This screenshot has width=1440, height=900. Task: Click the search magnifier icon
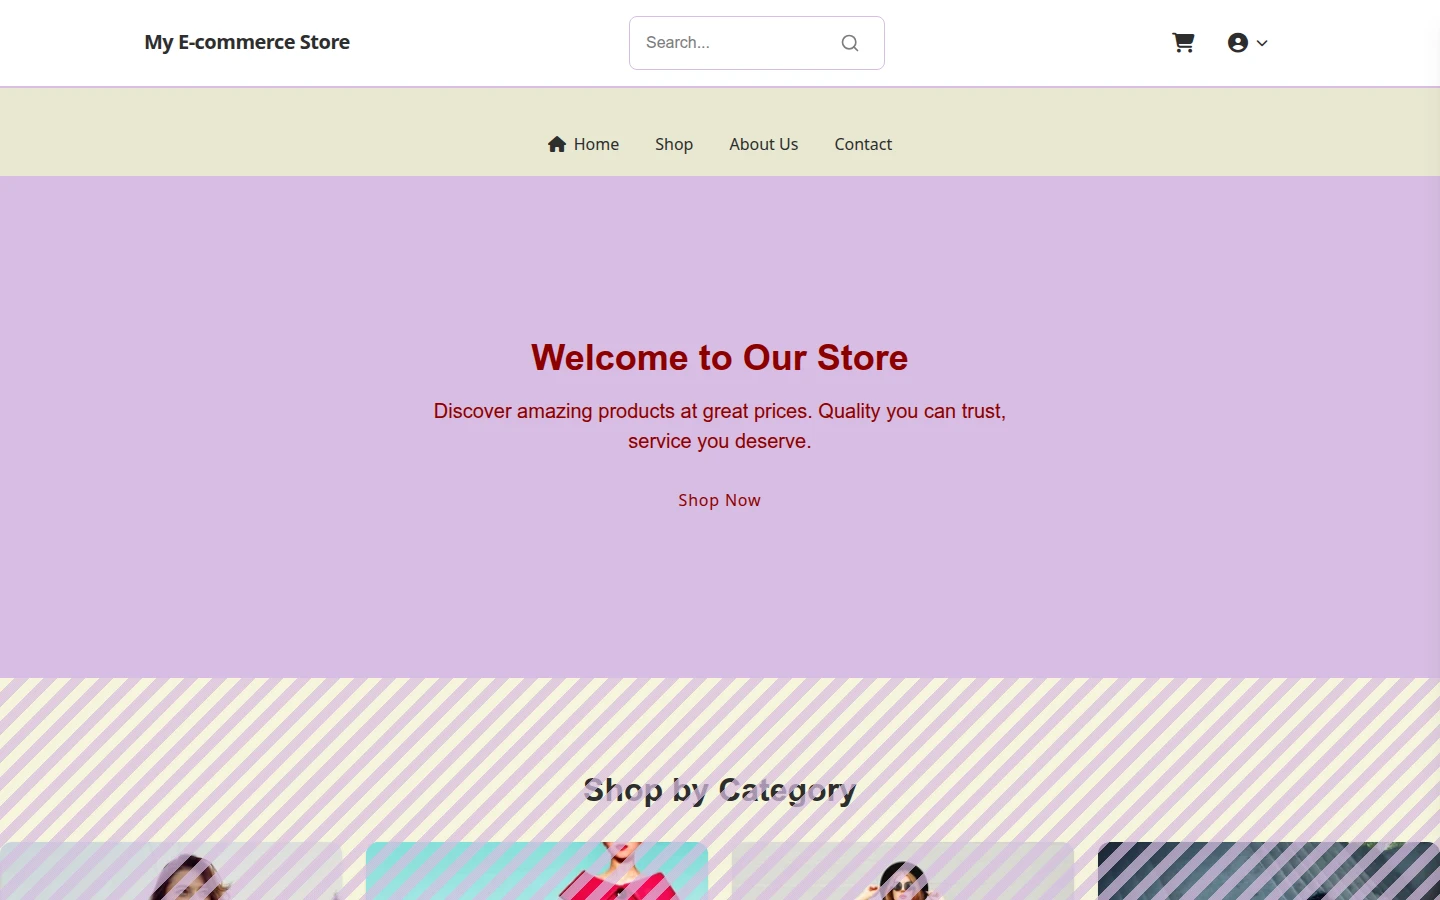(850, 43)
